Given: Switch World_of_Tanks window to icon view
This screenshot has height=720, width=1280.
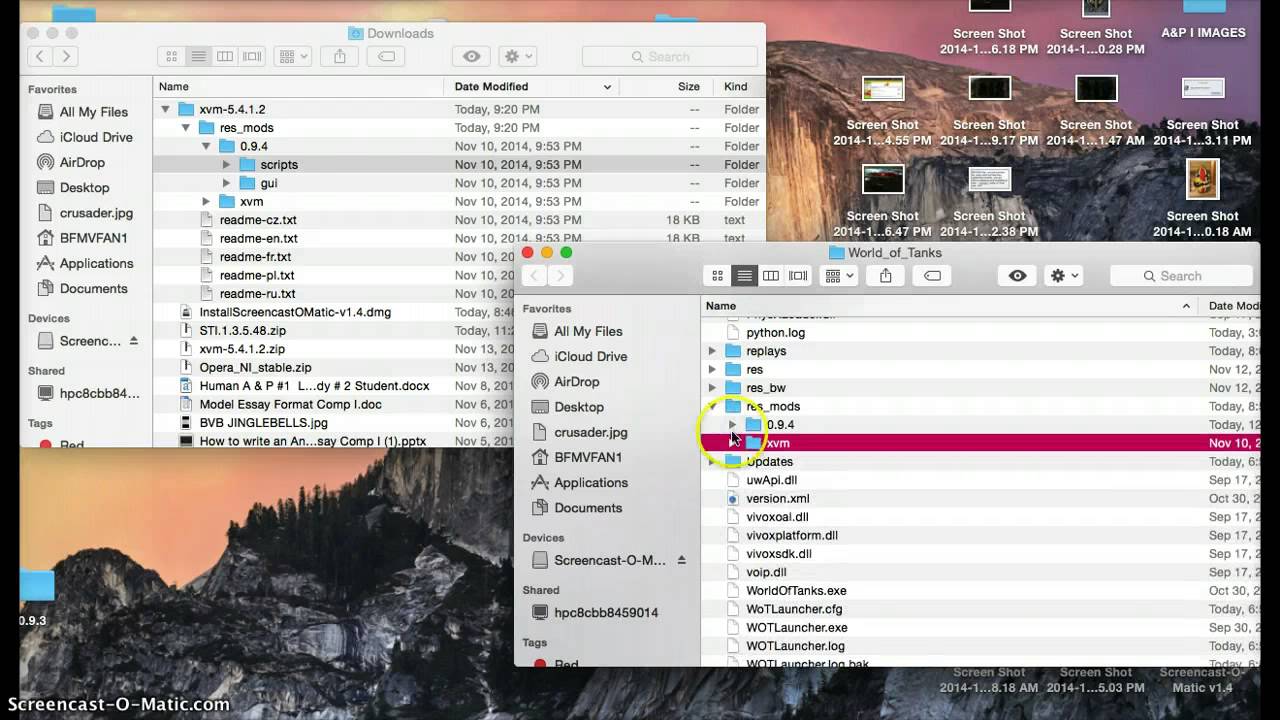Looking at the screenshot, I should (x=717, y=276).
